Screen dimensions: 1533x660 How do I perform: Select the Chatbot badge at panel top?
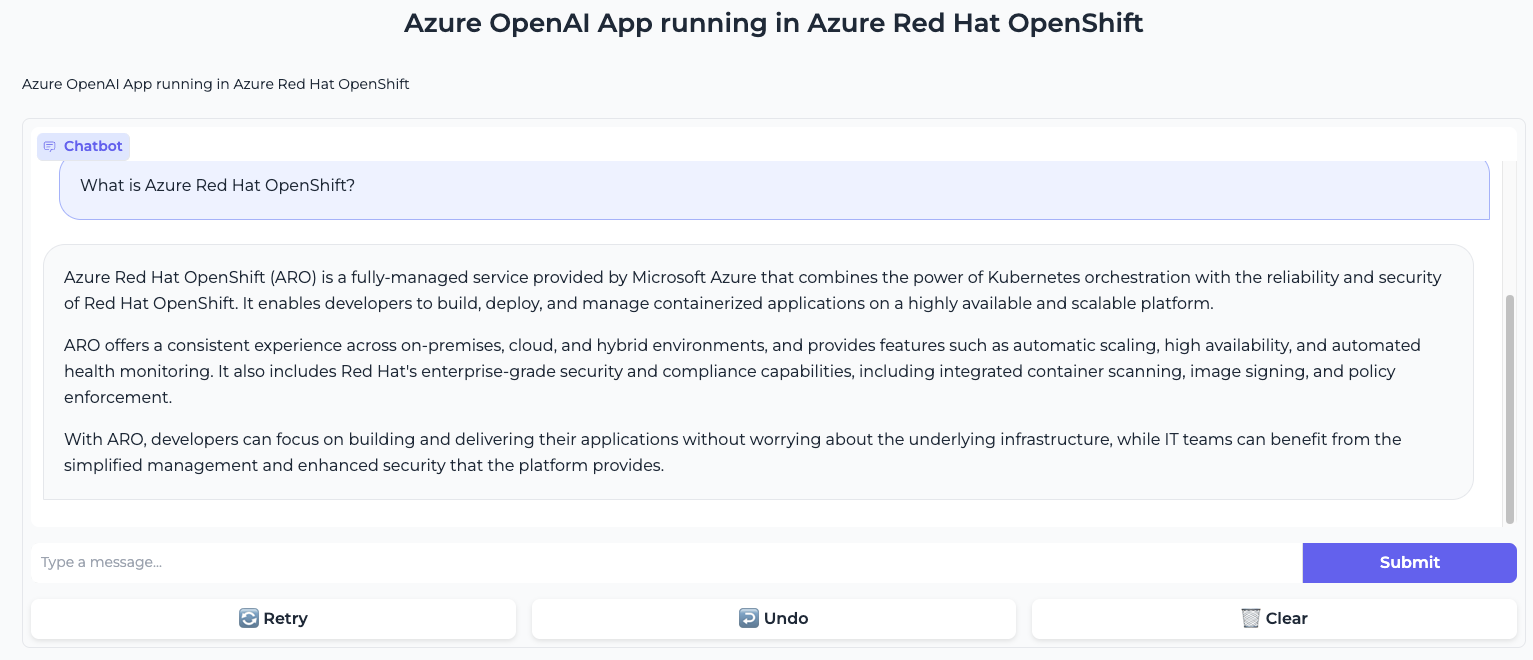point(83,146)
